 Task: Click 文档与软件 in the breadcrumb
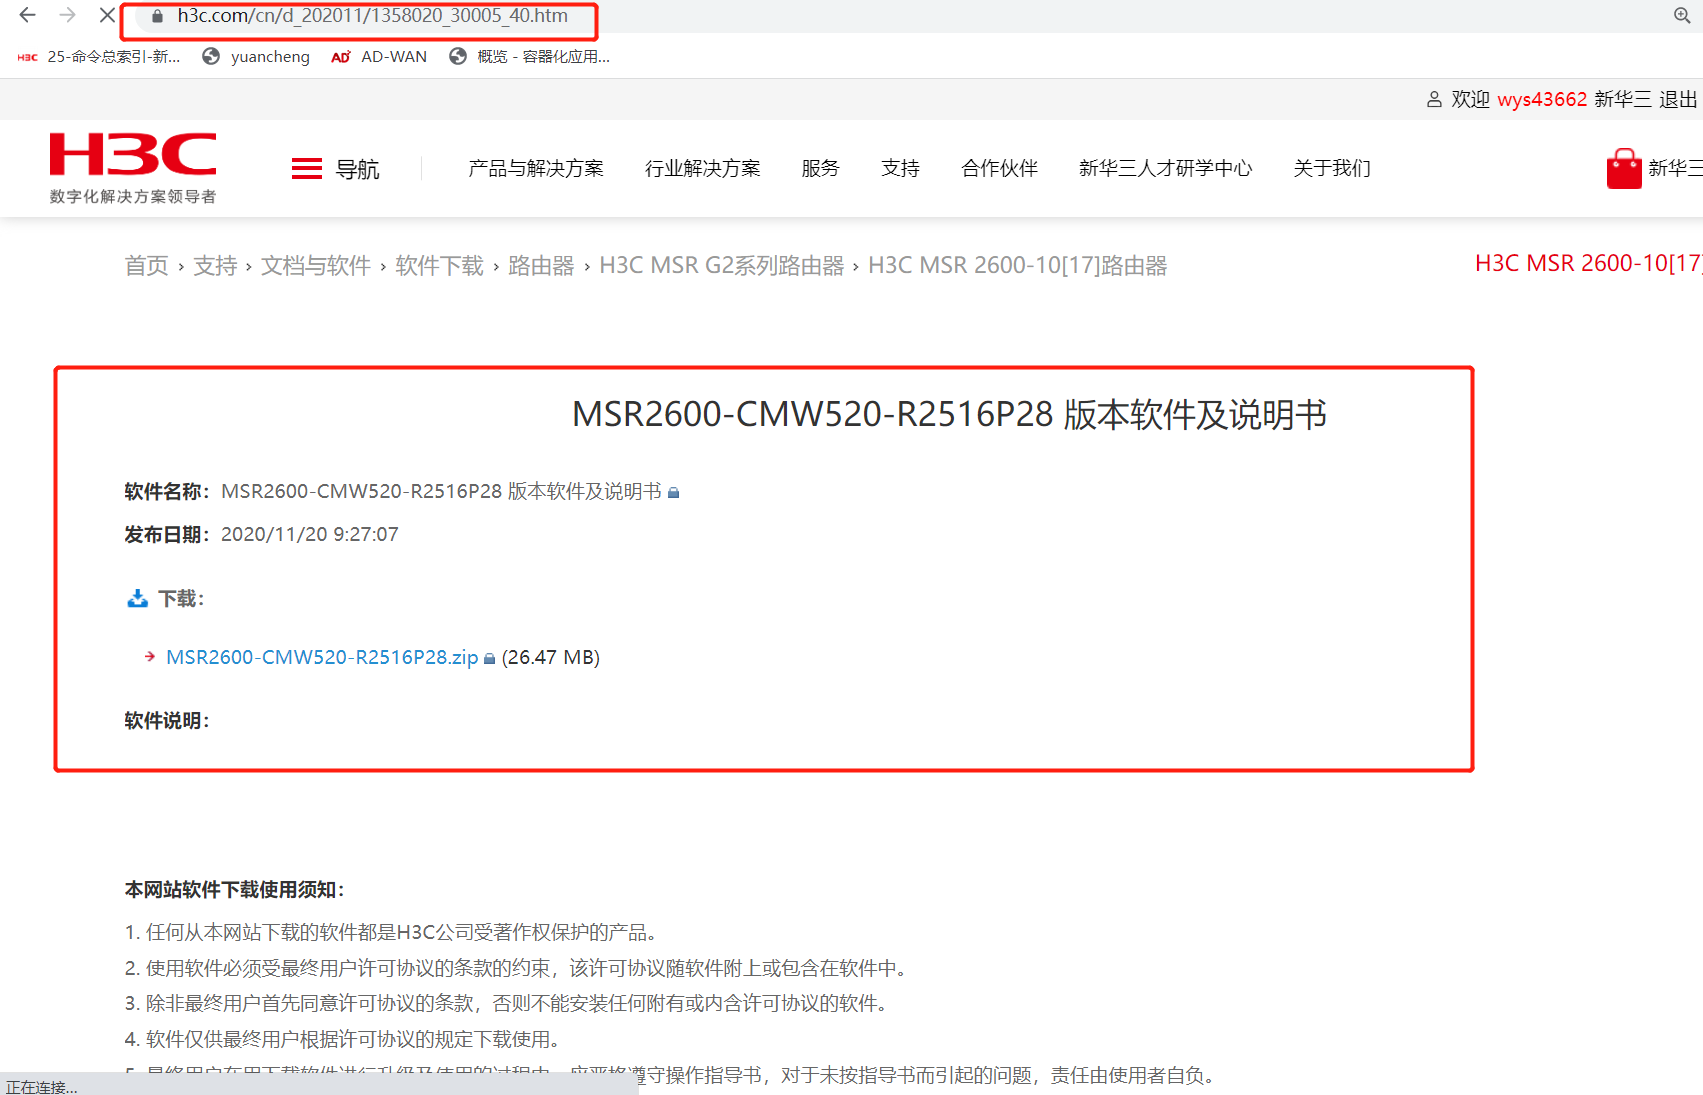click(x=316, y=266)
